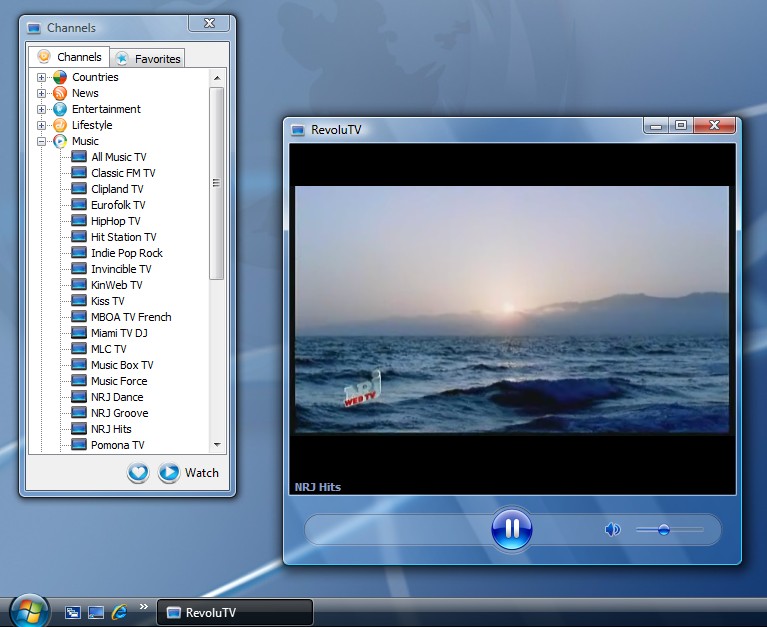This screenshot has width=767, height=627.
Task: Open the Windows Start menu orb
Action: pos(28,610)
